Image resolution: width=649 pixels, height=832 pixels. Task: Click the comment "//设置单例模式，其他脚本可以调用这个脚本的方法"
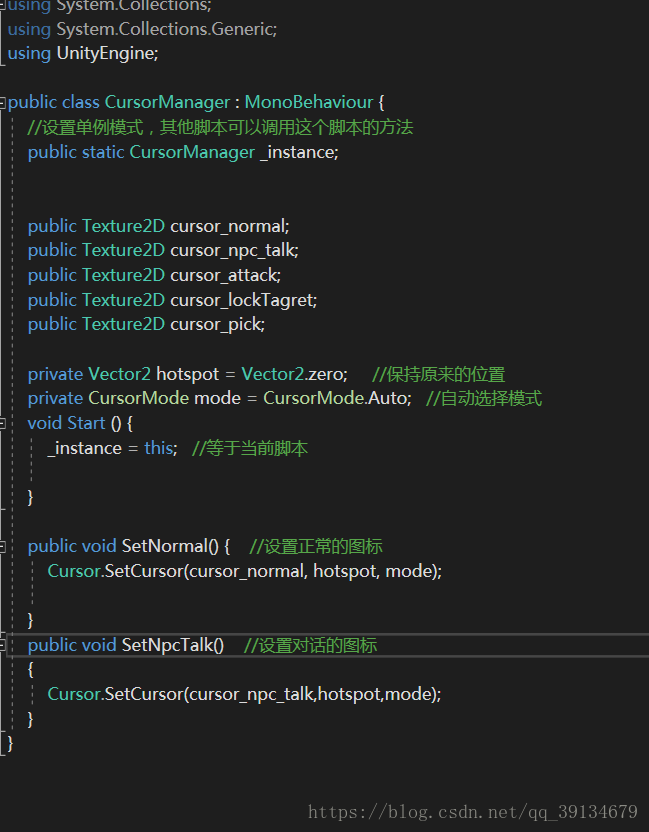click(x=220, y=127)
